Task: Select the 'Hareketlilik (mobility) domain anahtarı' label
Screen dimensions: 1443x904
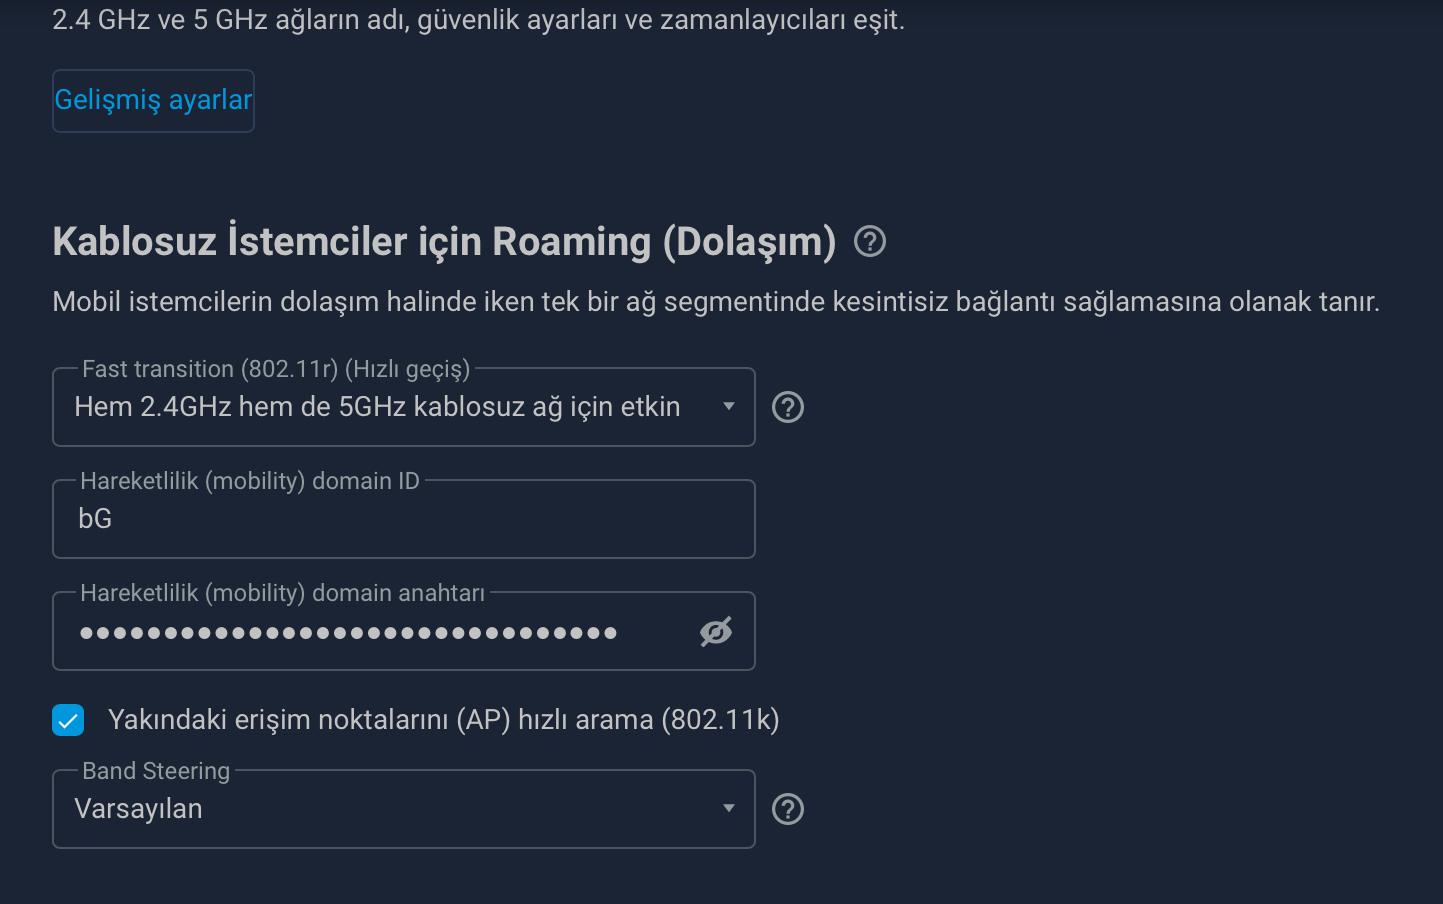Action: pos(282,593)
